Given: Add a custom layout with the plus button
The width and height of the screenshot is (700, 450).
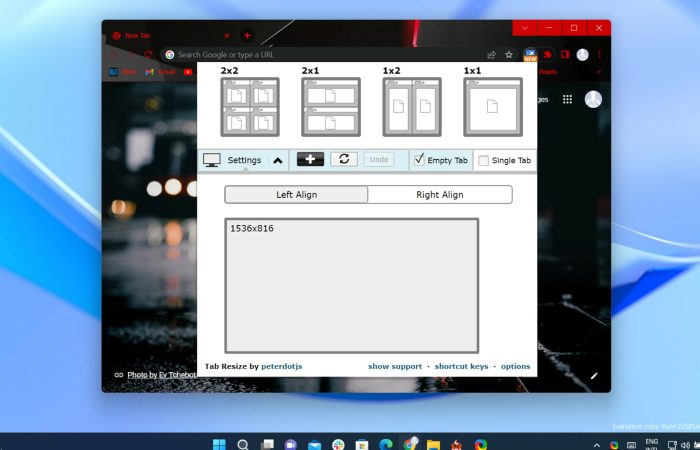Looking at the screenshot, I should point(310,159).
